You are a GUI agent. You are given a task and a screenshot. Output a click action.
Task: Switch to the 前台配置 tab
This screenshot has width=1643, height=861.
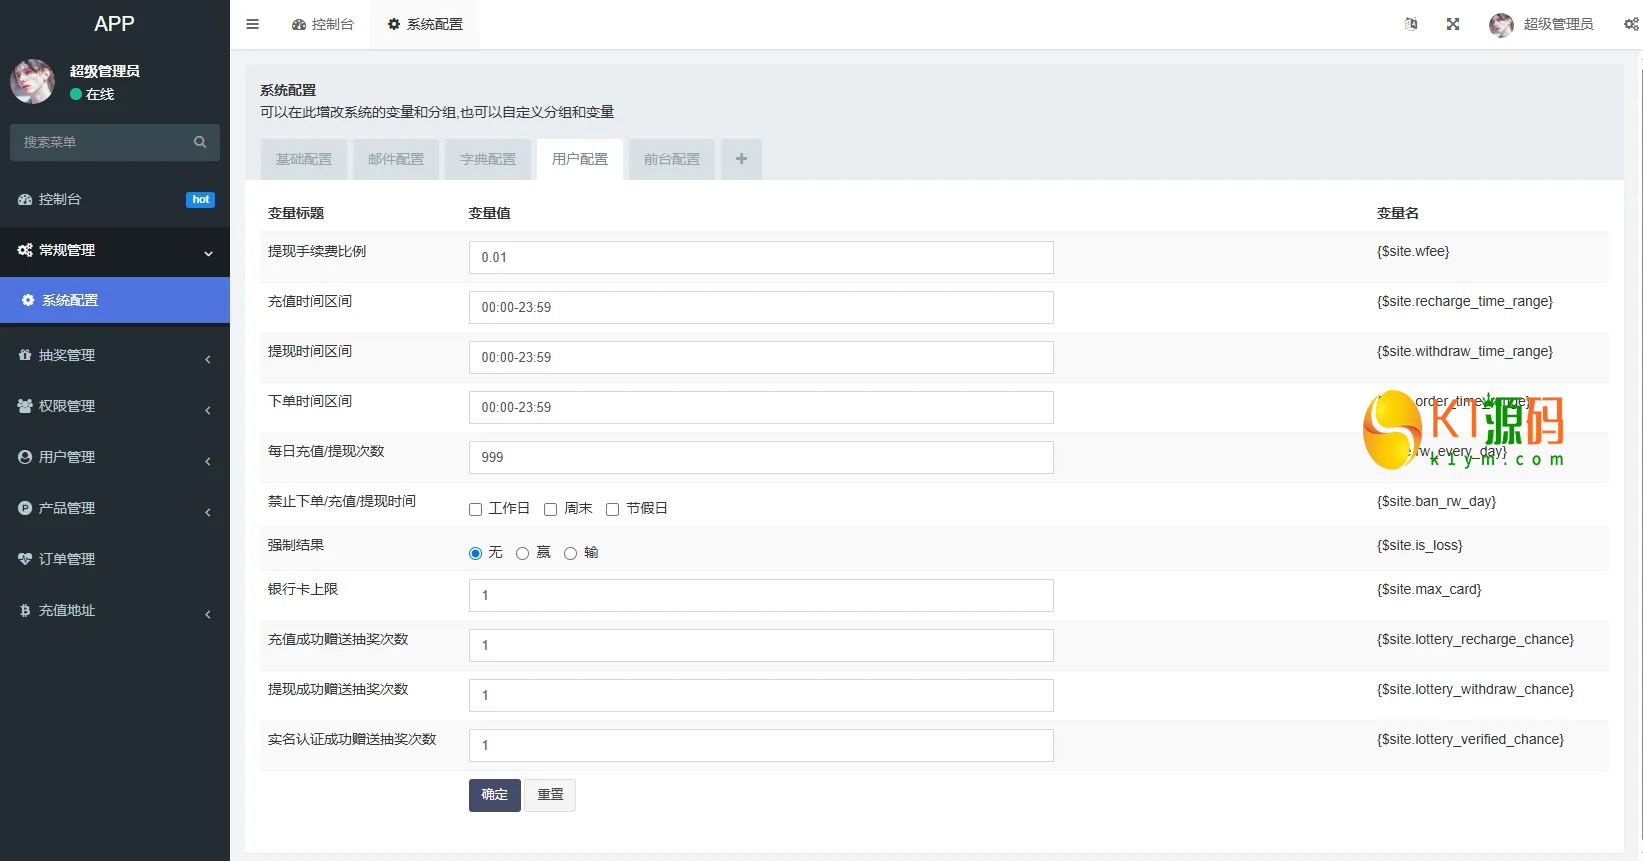point(672,159)
